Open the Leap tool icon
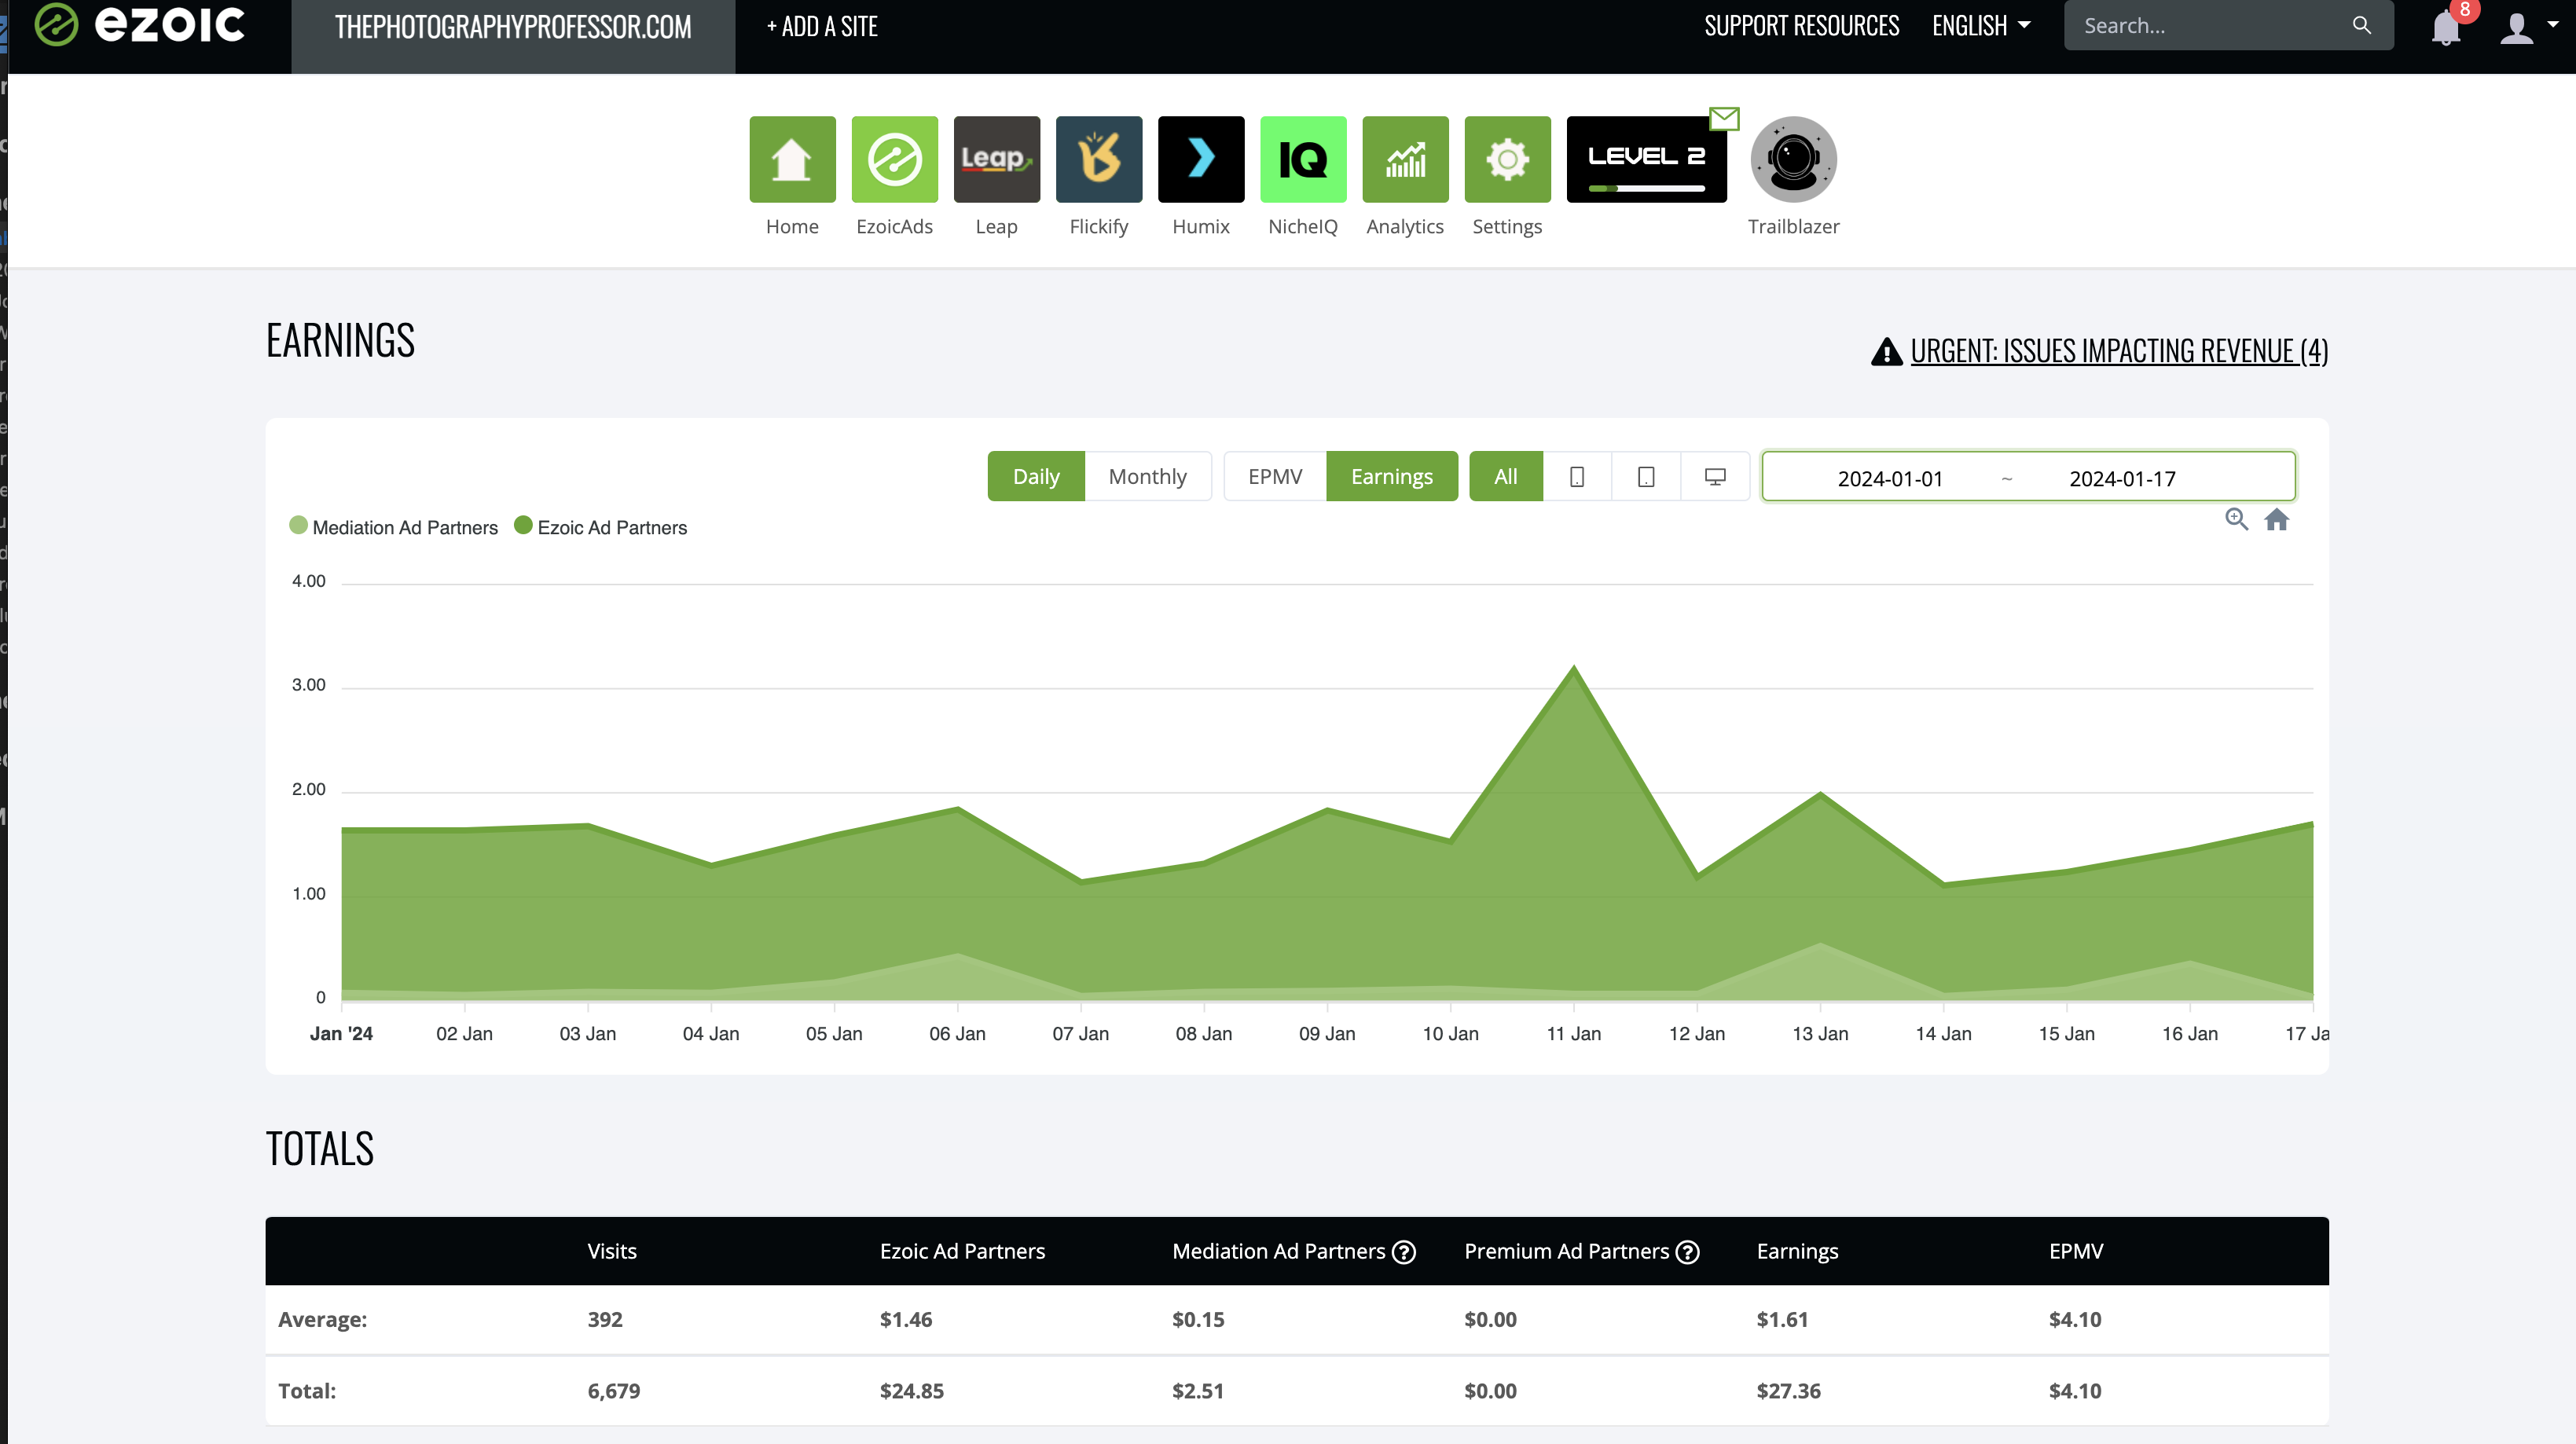Image resolution: width=2576 pixels, height=1444 pixels. [x=996, y=159]
